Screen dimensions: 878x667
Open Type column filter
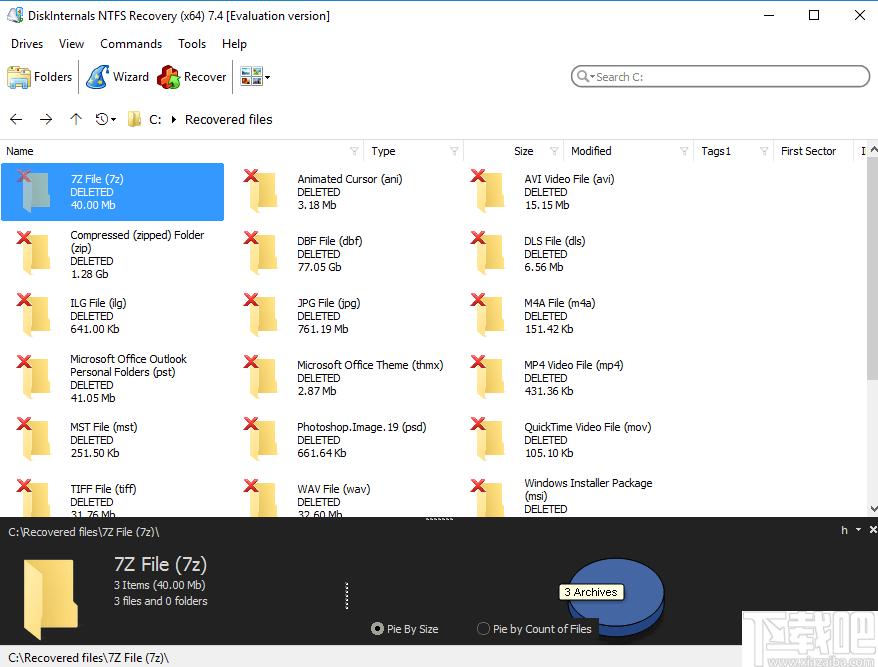(454, 151)
